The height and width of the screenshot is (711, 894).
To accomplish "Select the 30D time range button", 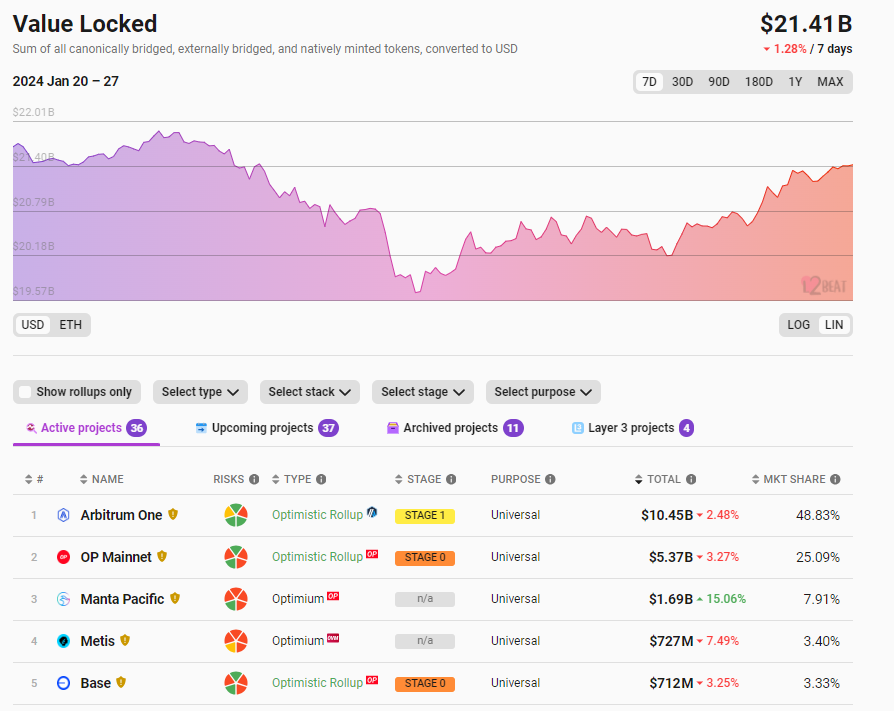I will pos(682,82).
